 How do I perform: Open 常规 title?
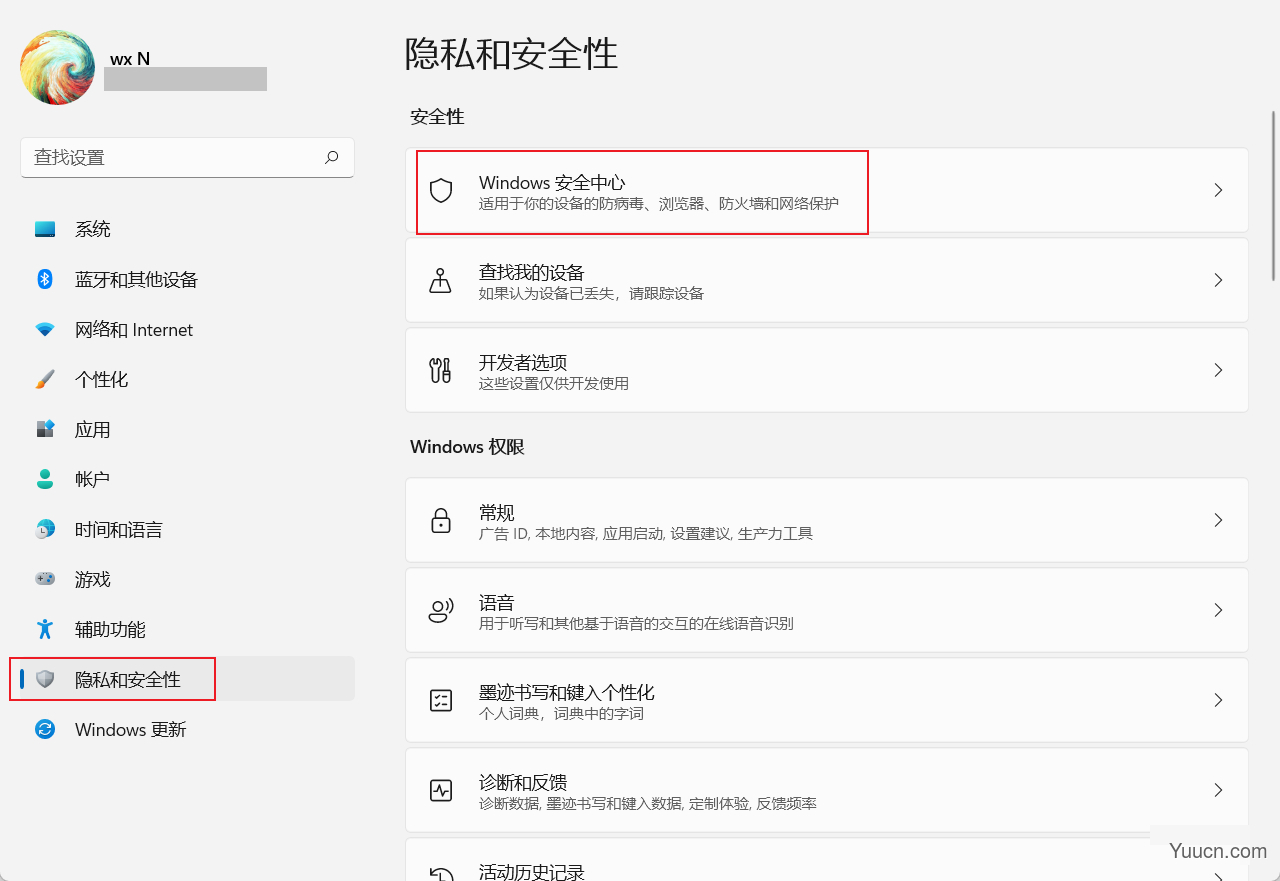[497, 512]
